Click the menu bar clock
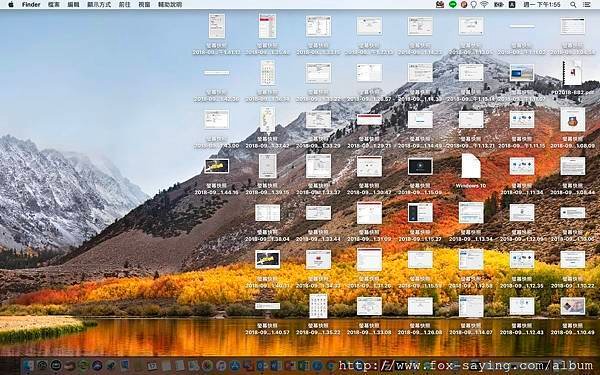 point(542,5)
